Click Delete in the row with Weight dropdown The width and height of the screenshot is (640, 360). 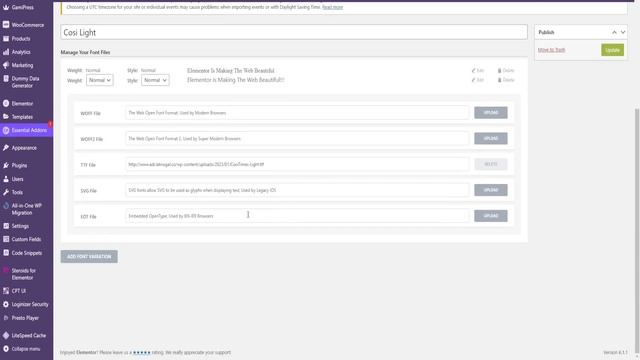coord(506,80)
